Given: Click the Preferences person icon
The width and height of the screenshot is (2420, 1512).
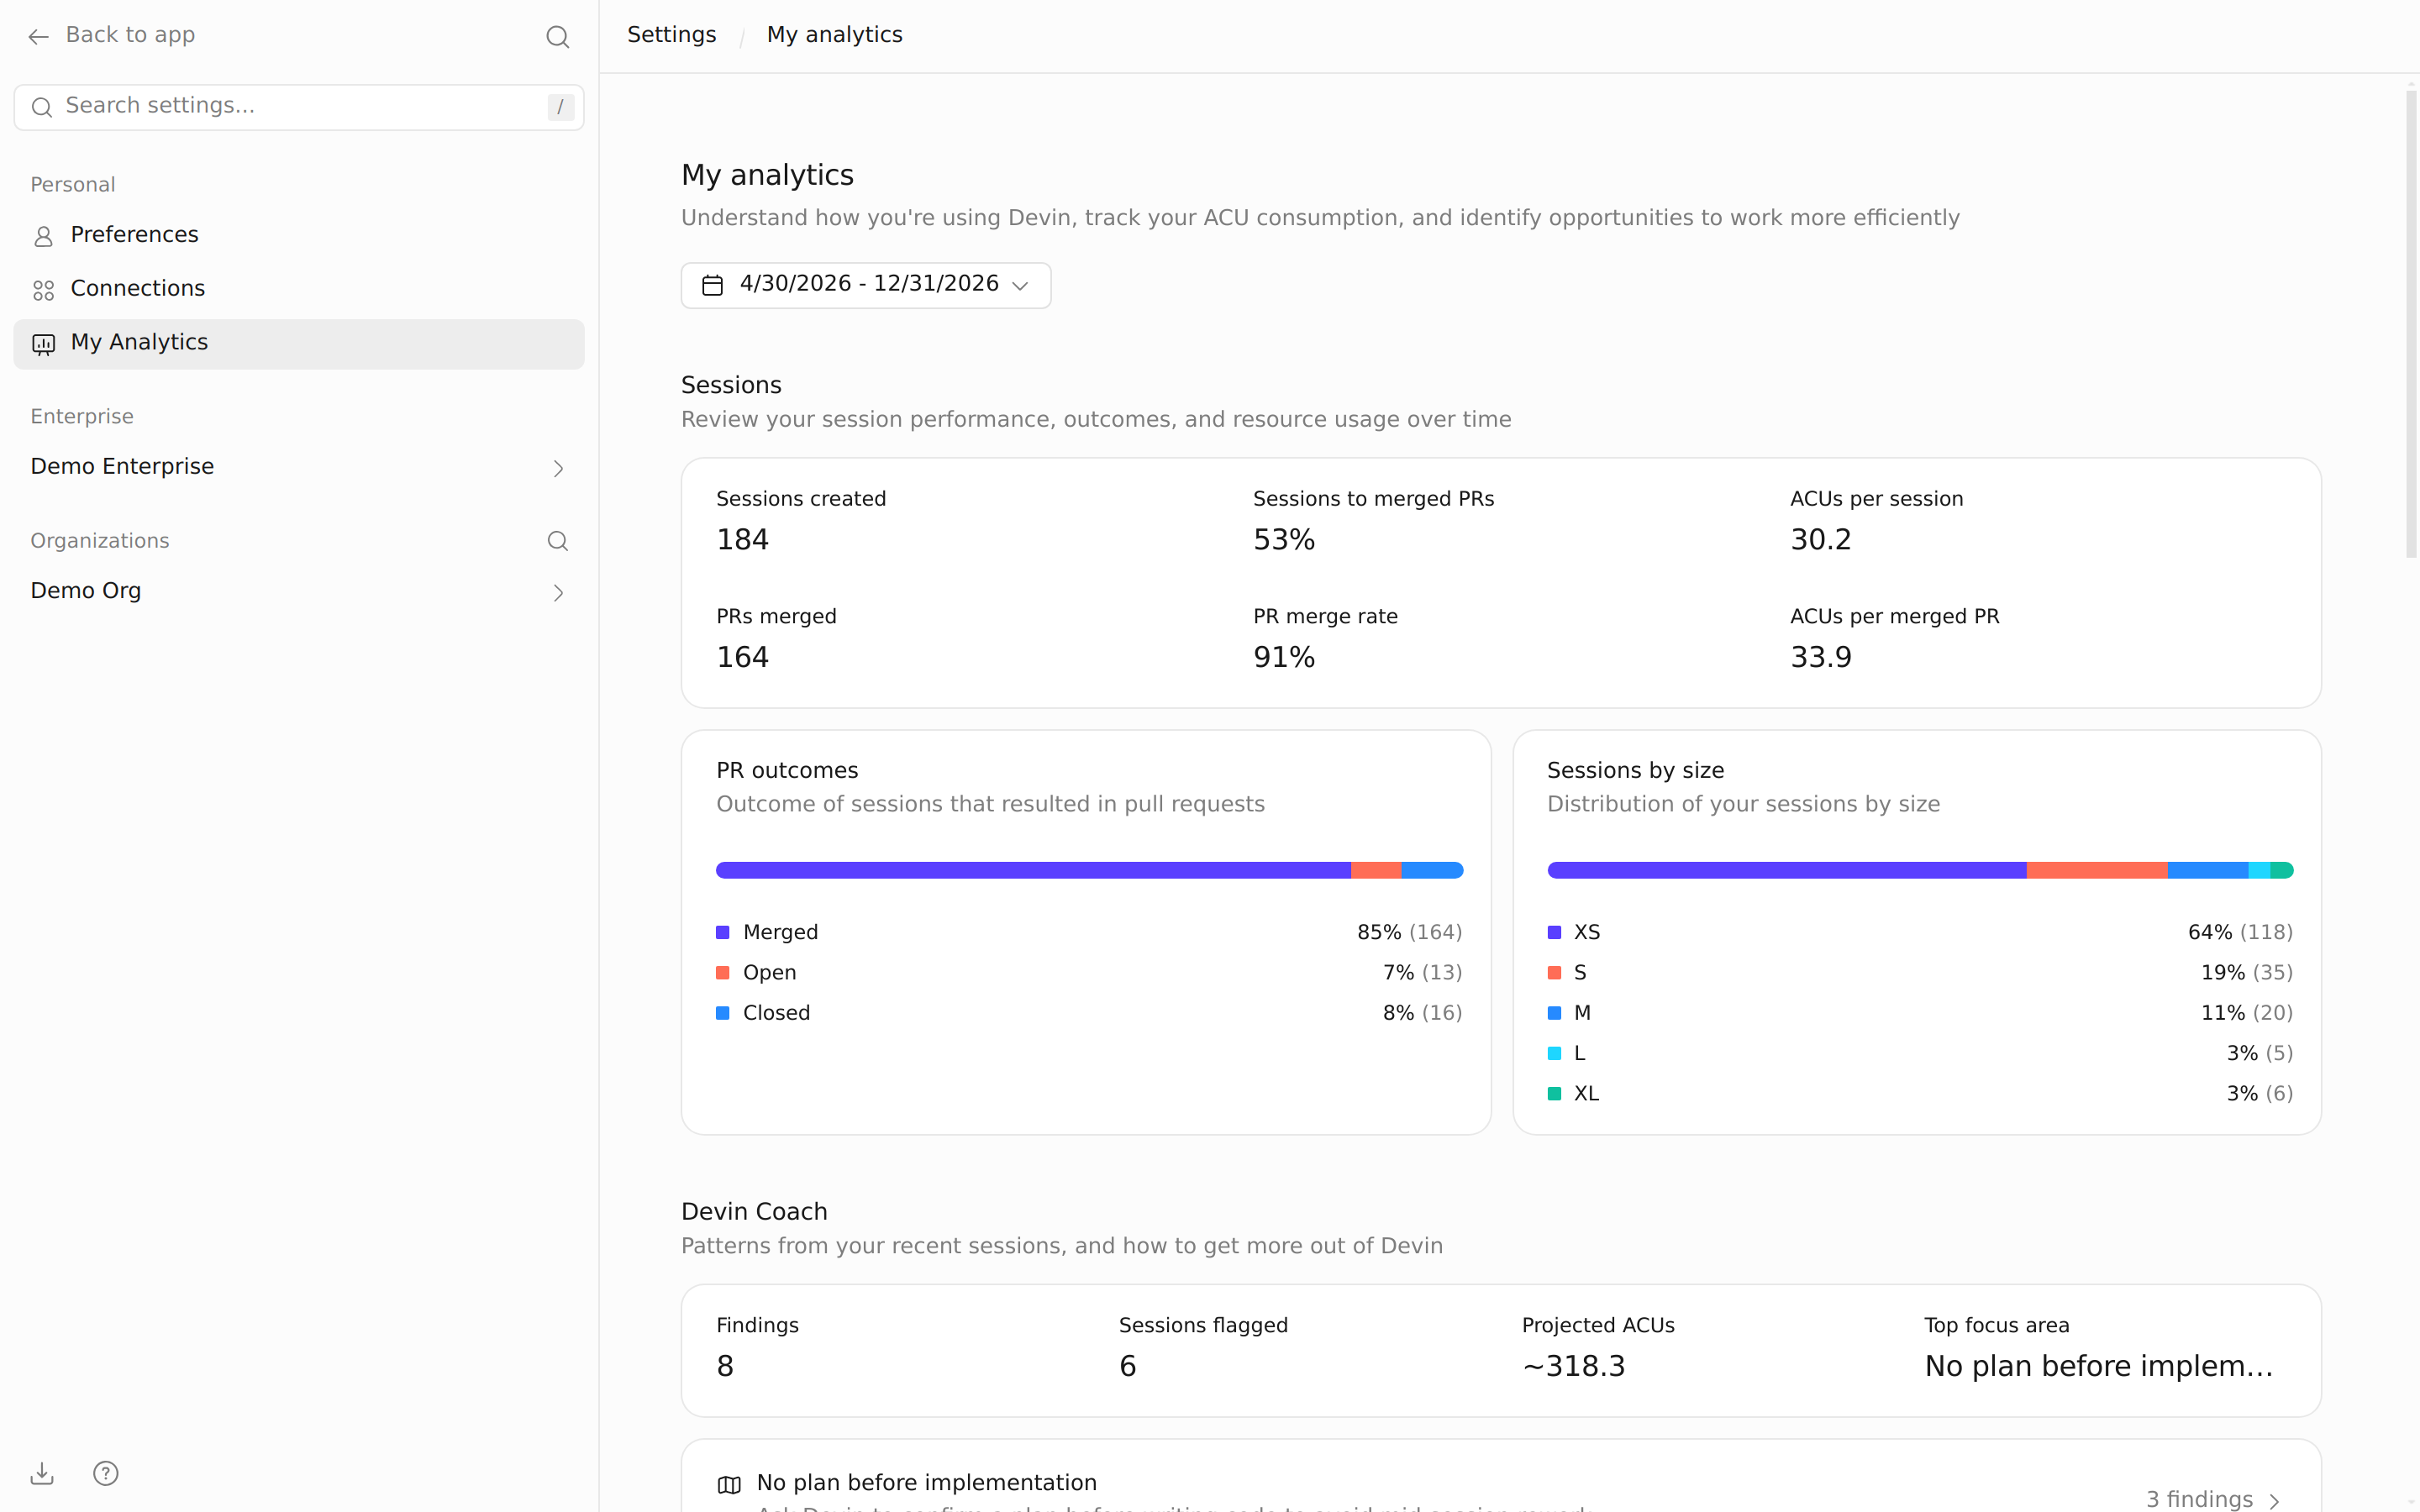Looking at the screenshot, I should pyautogui.click(x=43, y=236).
